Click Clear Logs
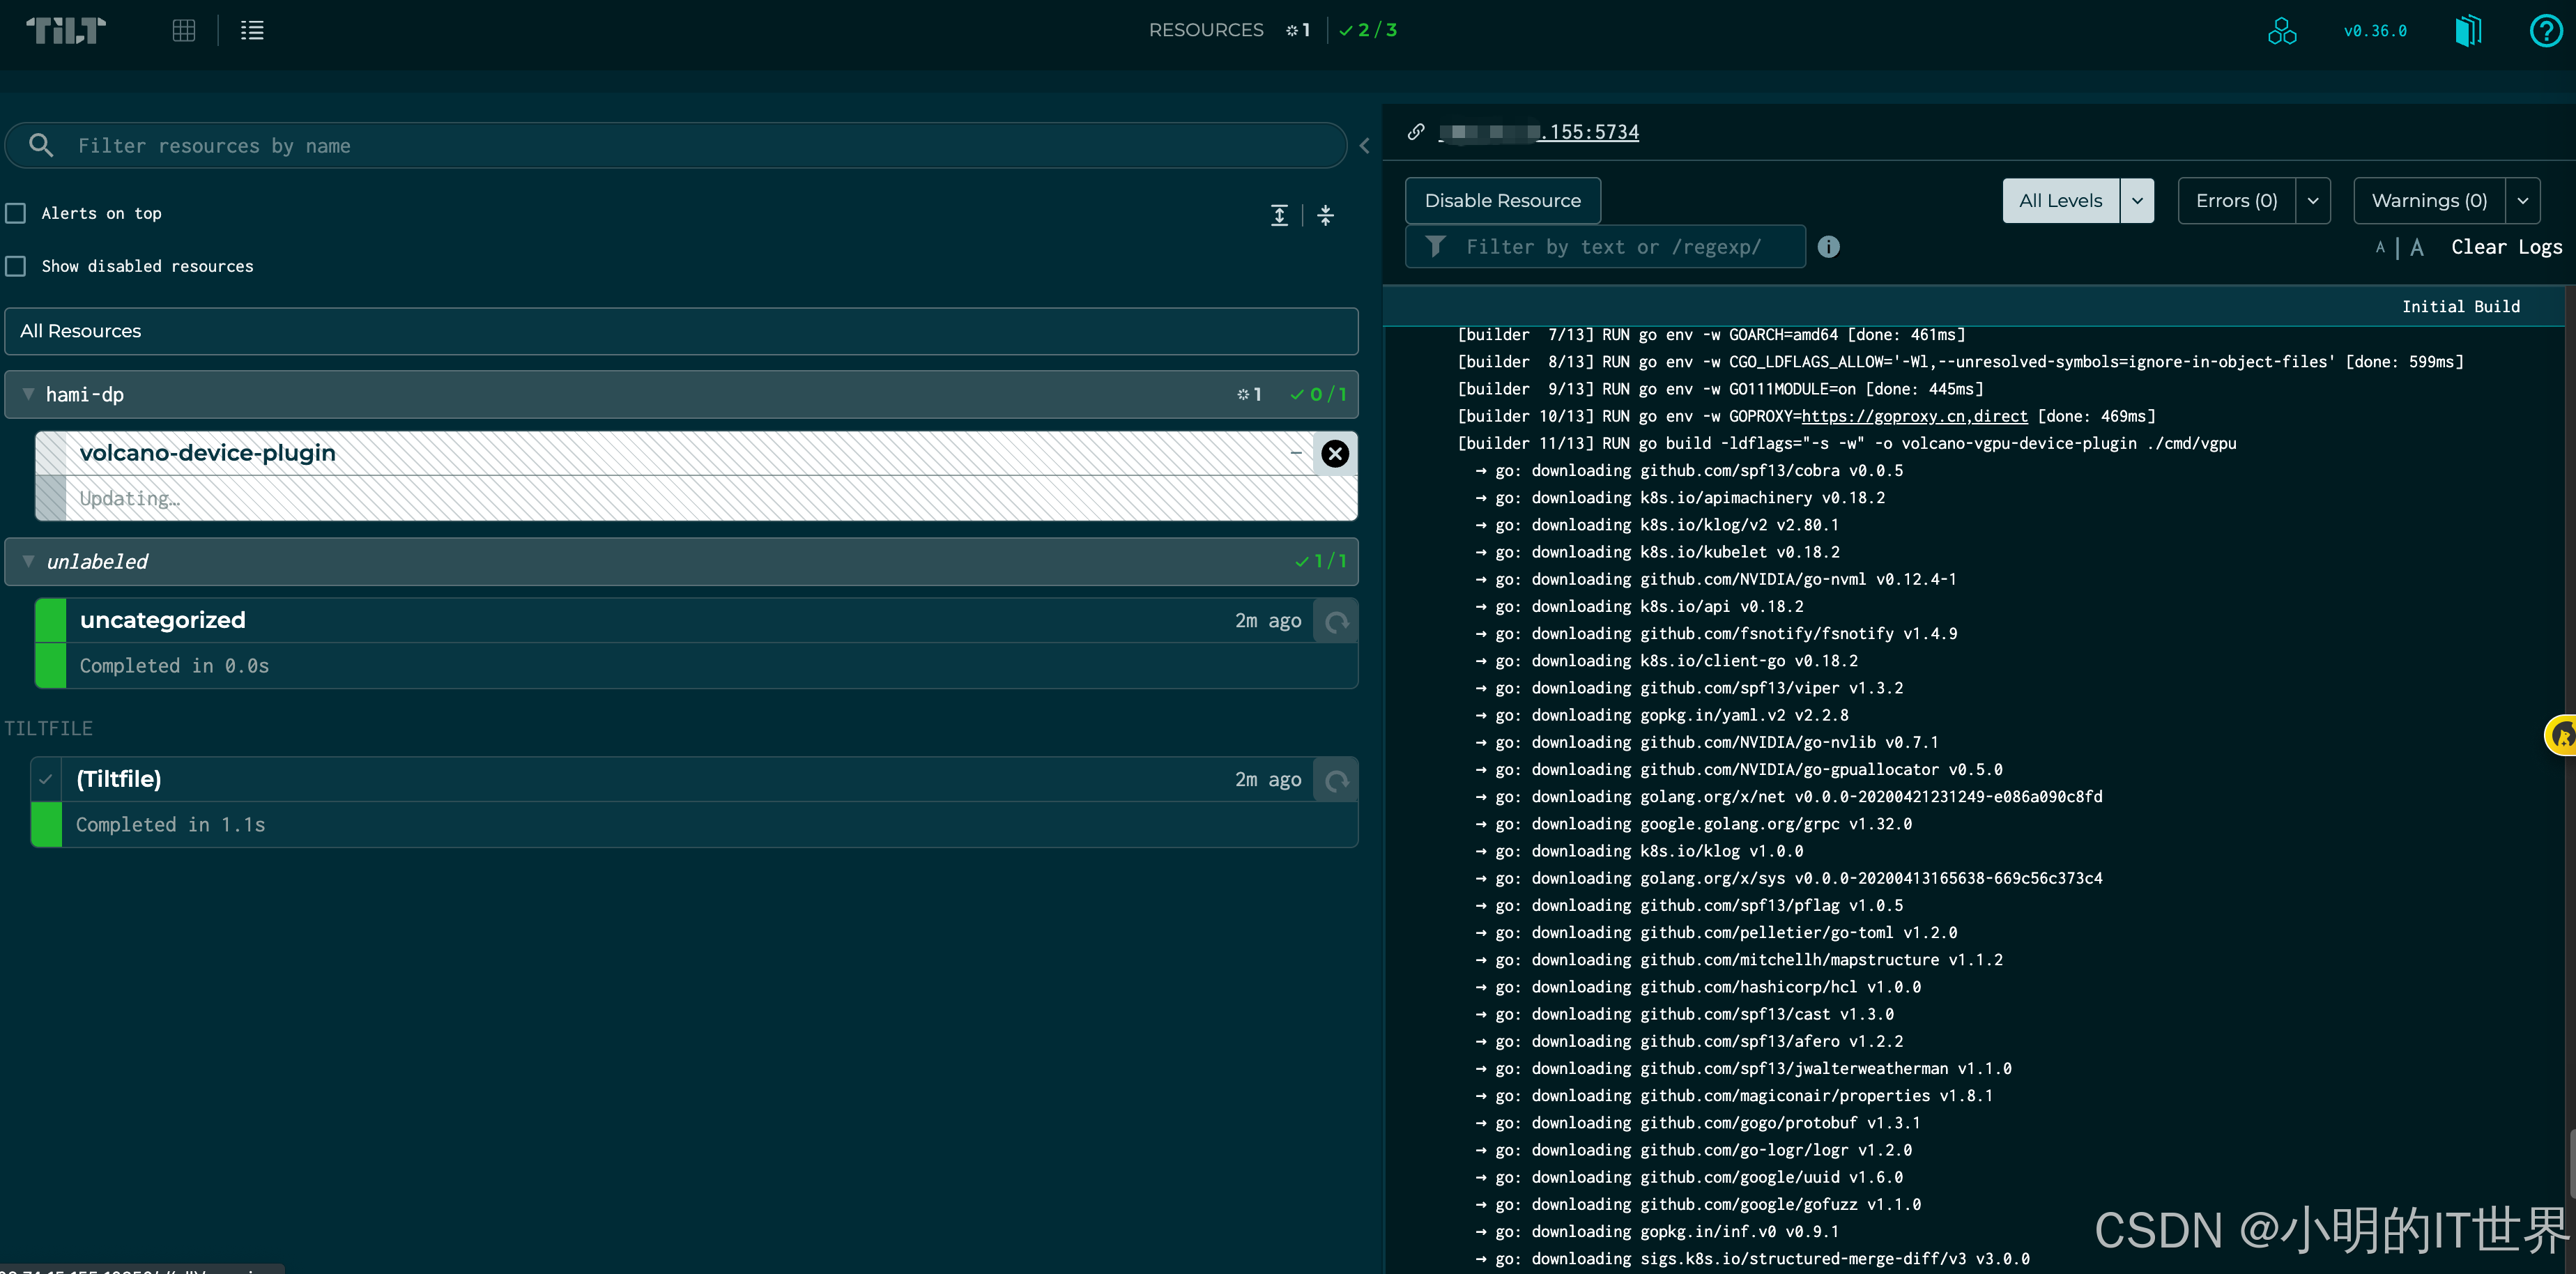Image resolution: width=2576 pixels, height=1274 pixels. pyautogui.click(x=2506, y=247)
